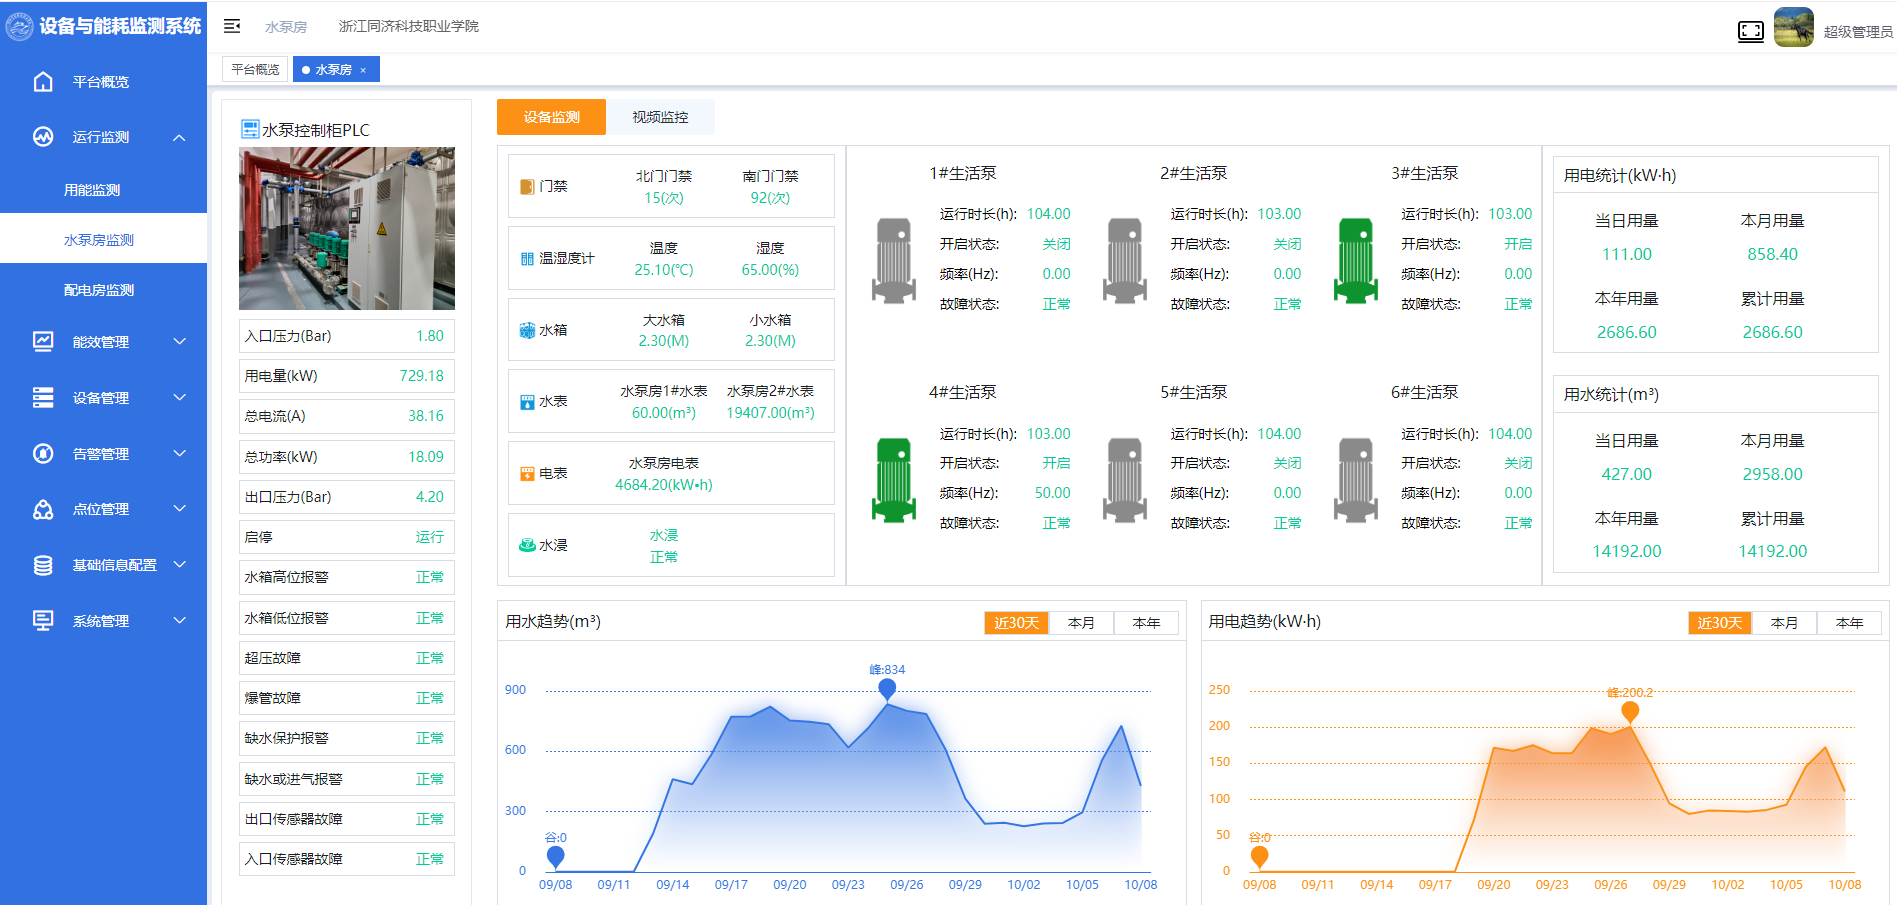Click the 温湿度计 thermometer icon
Viewport: 1897px width, 905px height.
[x=527, y=258]
